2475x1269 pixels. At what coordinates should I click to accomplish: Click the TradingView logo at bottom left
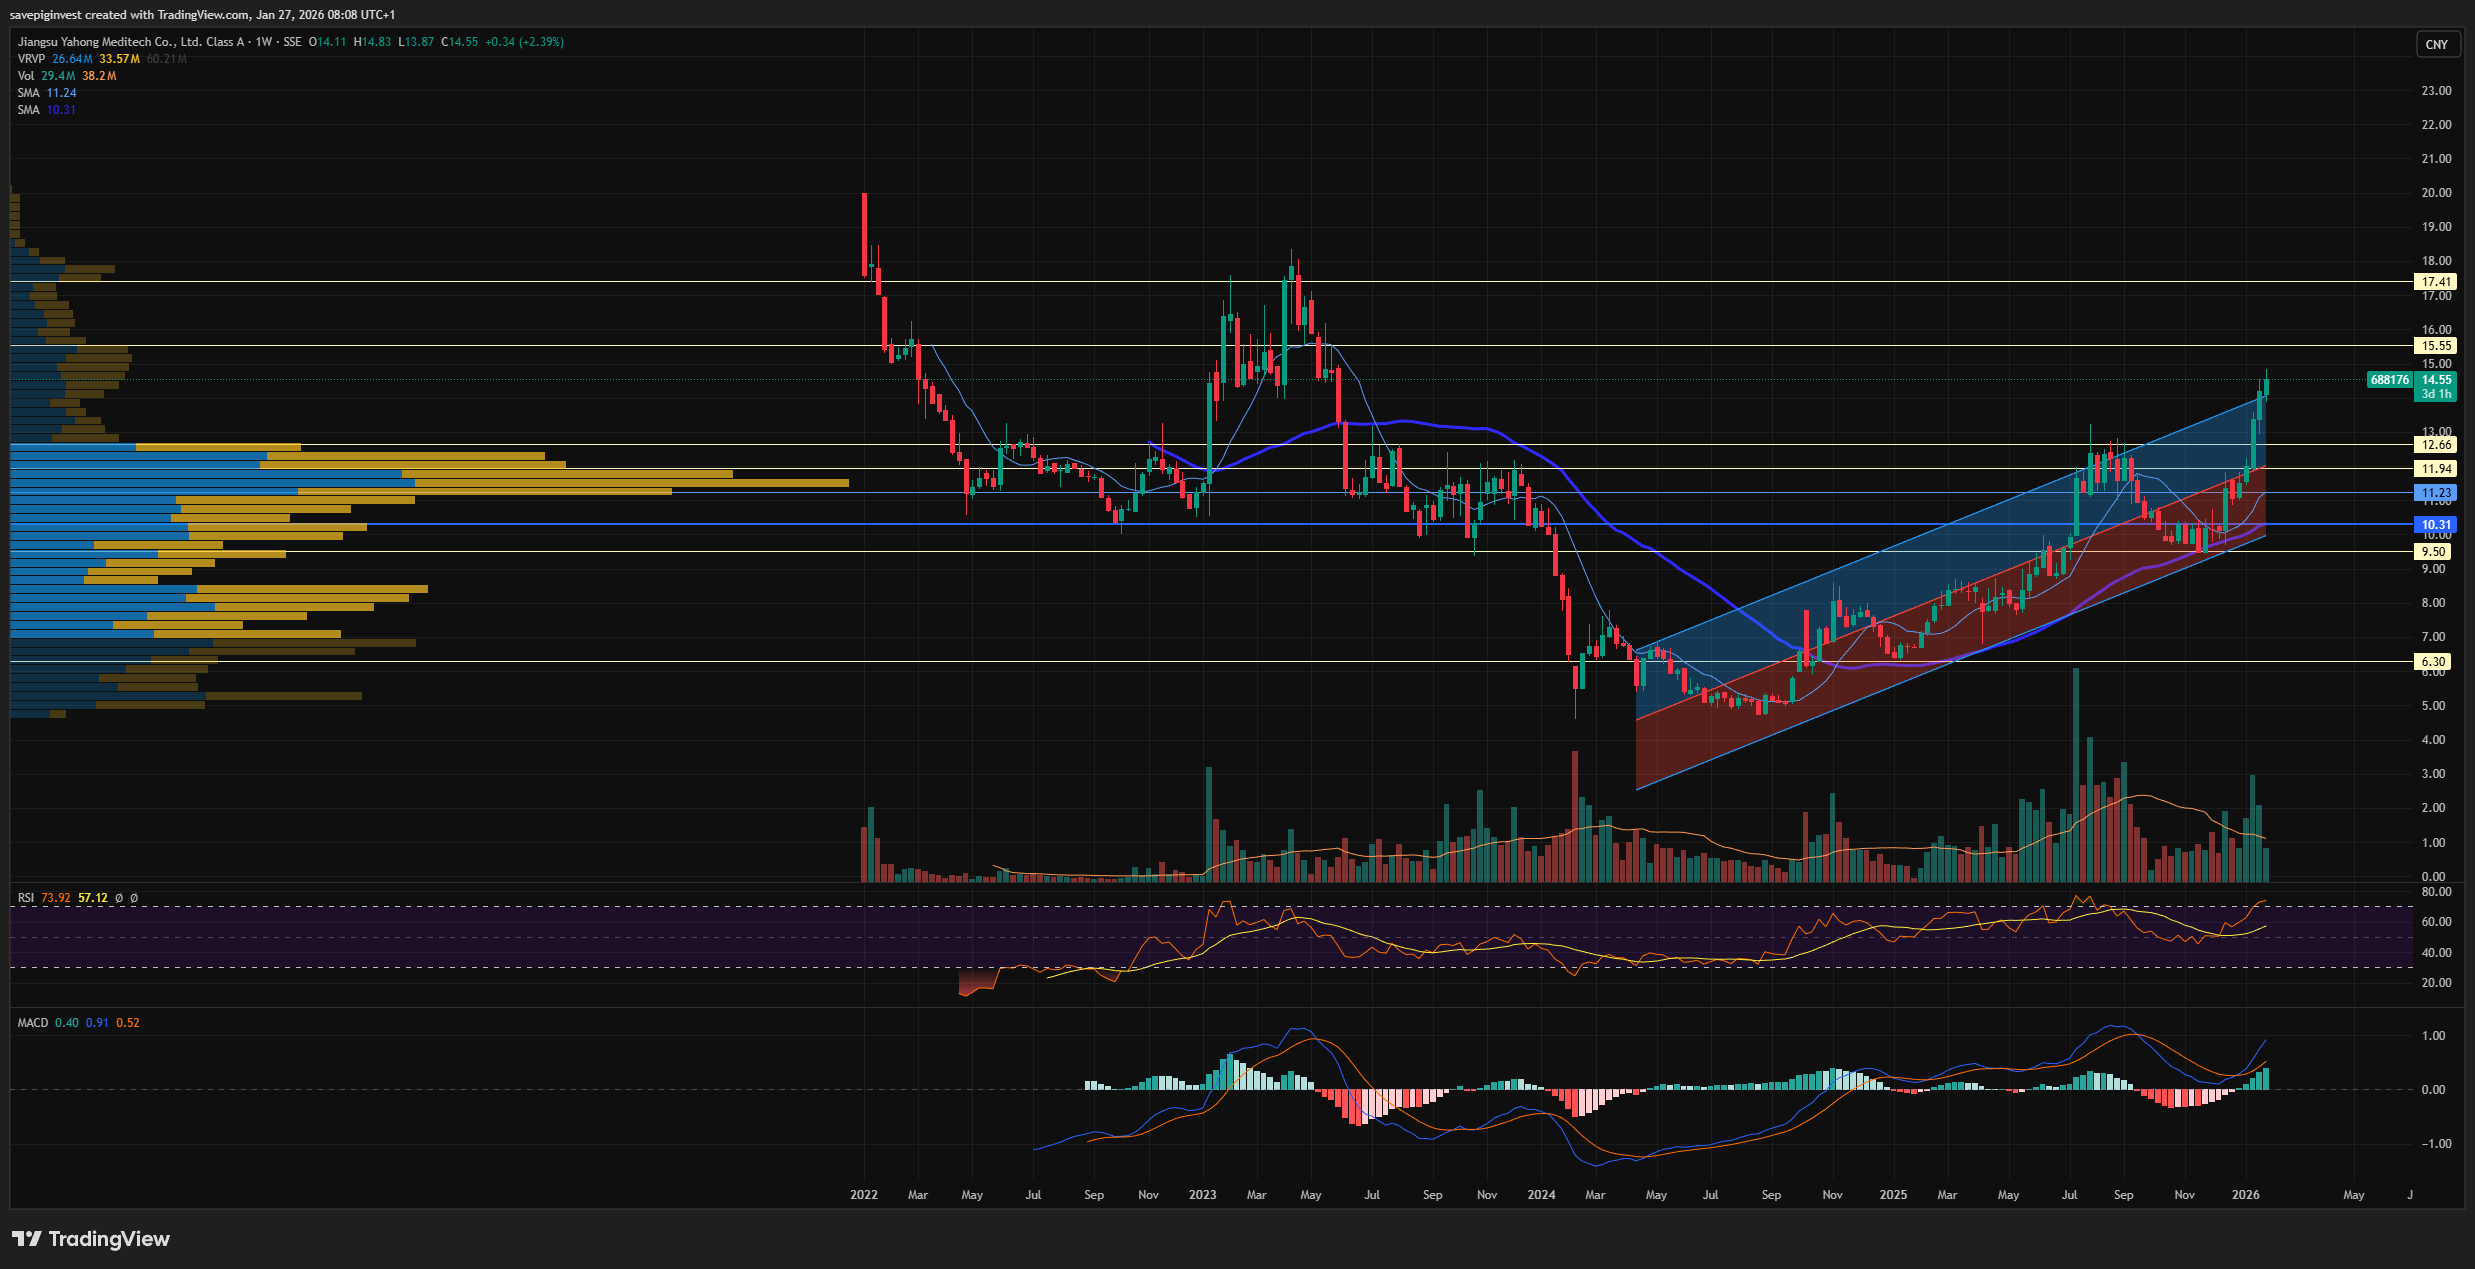[x=91, y=1239]
